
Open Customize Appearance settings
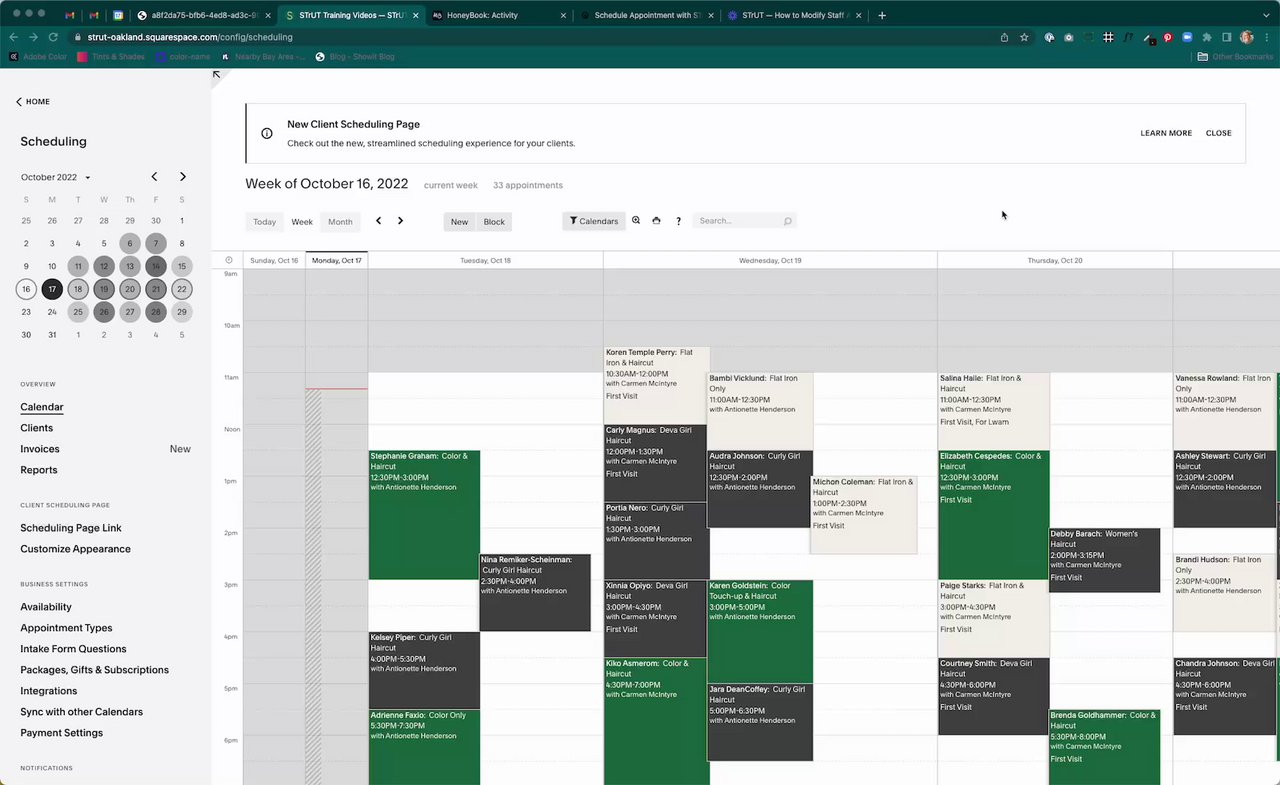(75, 549)
